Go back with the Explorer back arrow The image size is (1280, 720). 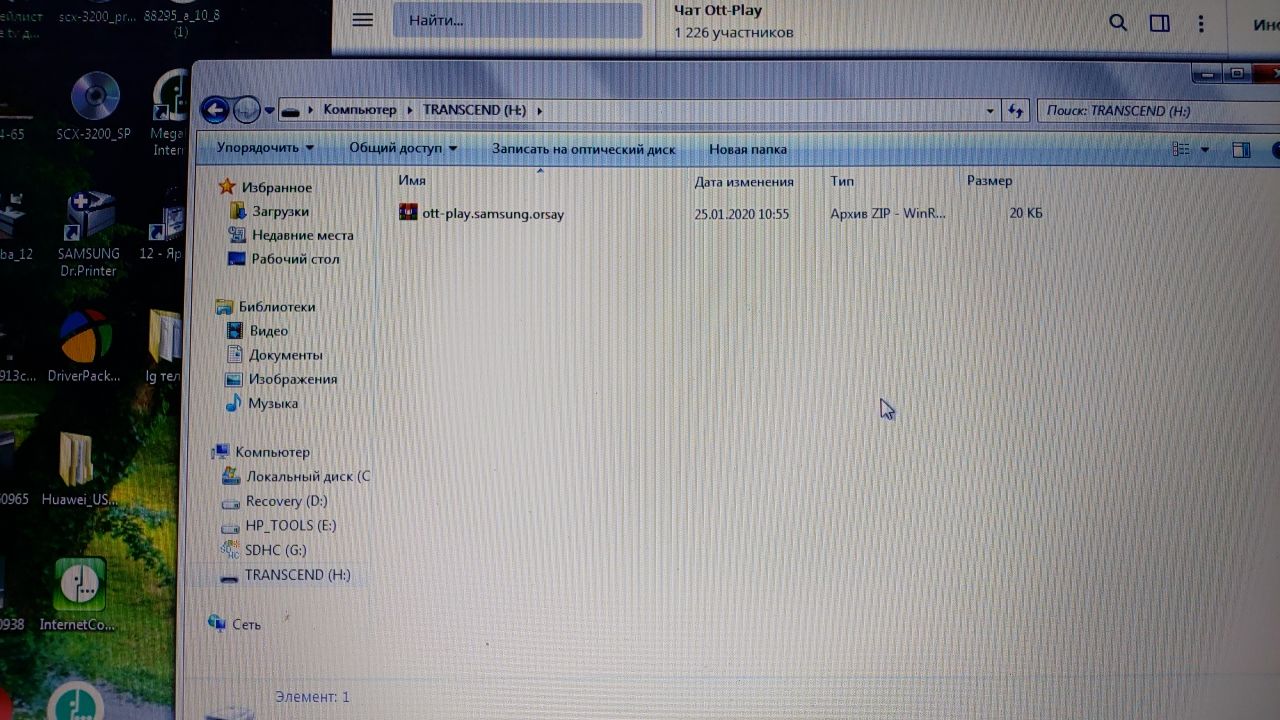pos(214,109)
